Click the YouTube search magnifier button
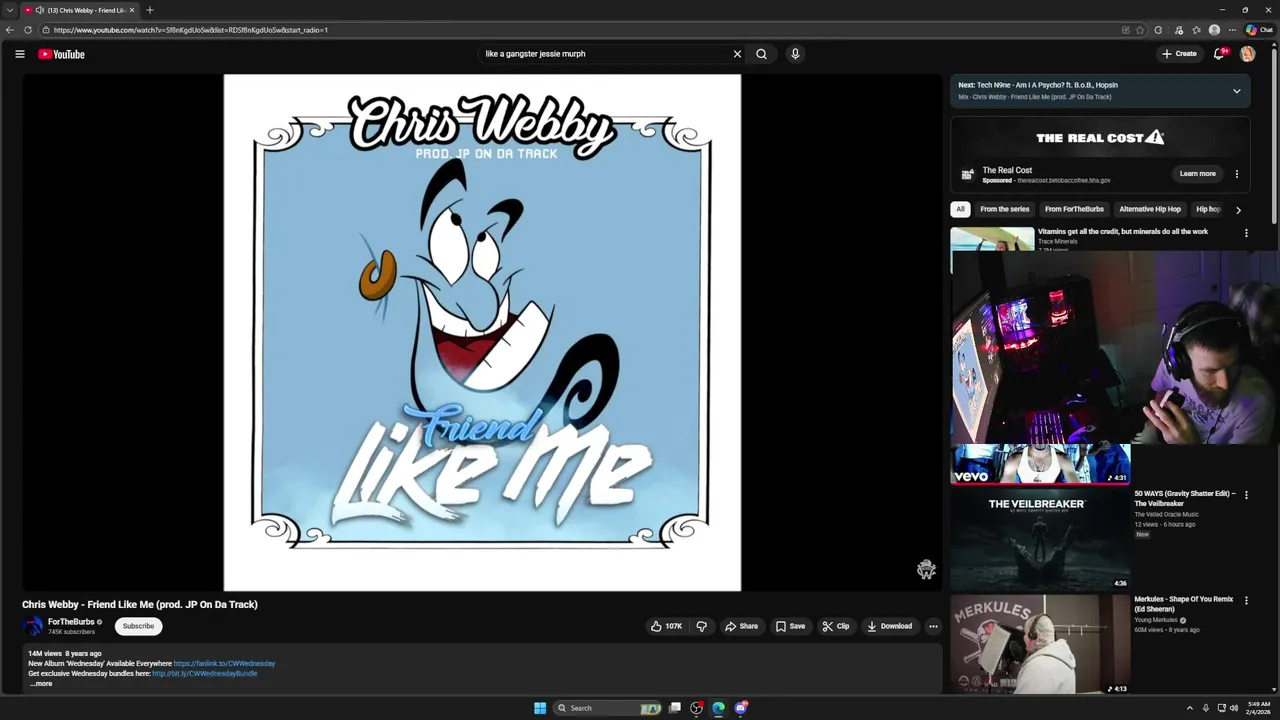 (761, 54)
